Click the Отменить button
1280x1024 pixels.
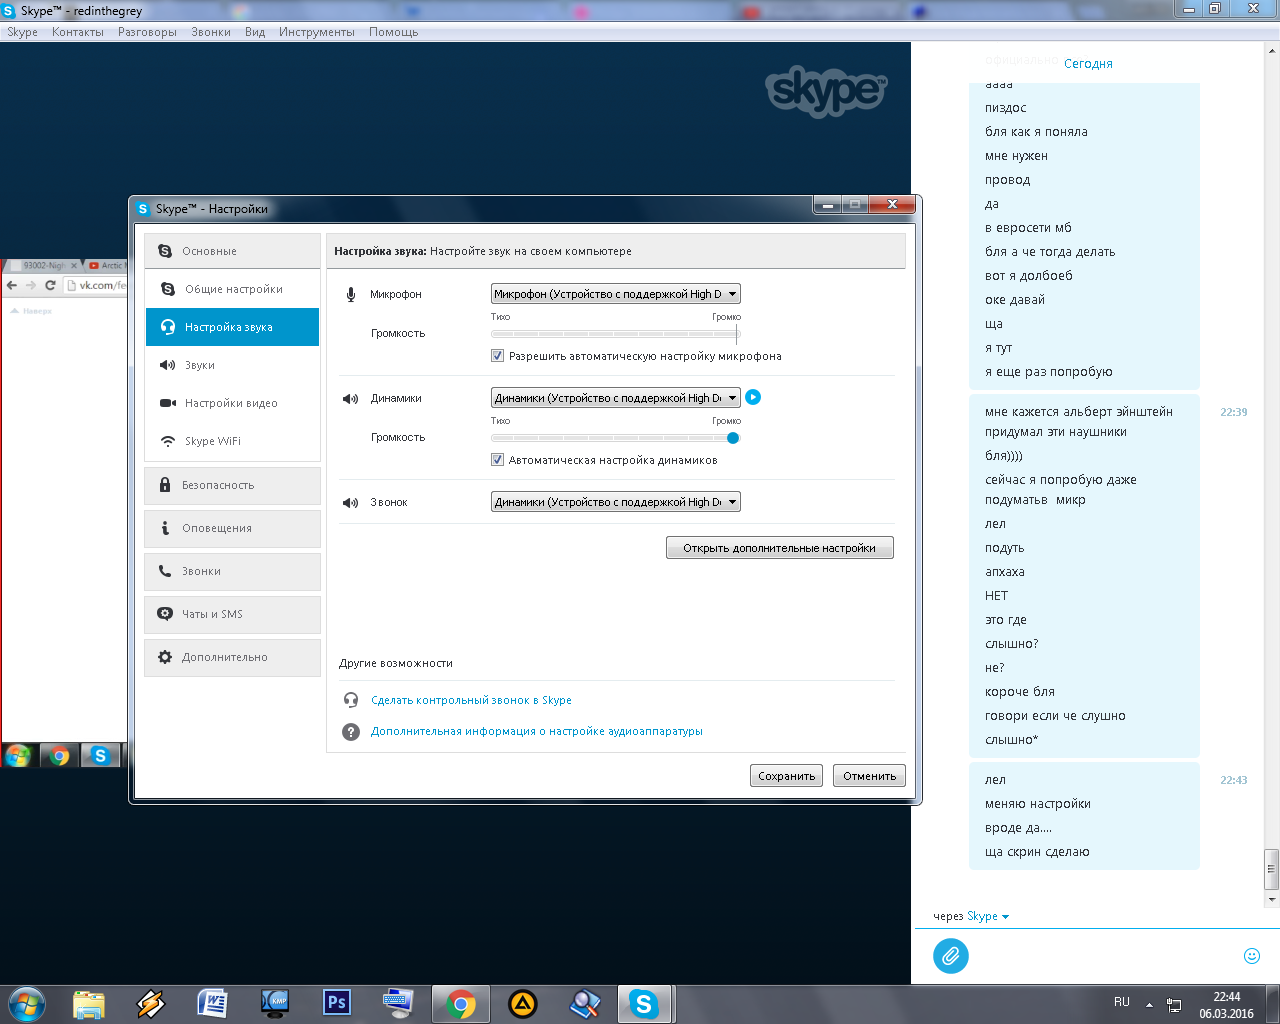pyautogui.click(x=869, y=776)
